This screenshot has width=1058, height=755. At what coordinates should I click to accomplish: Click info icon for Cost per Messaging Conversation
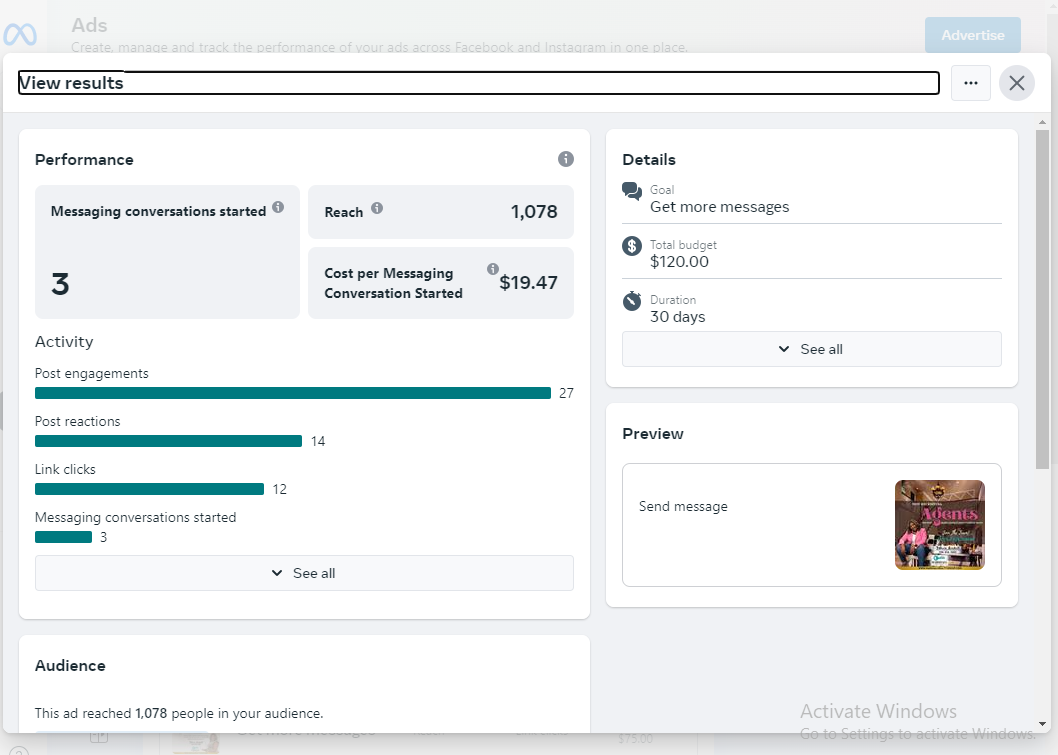[493, 269]
